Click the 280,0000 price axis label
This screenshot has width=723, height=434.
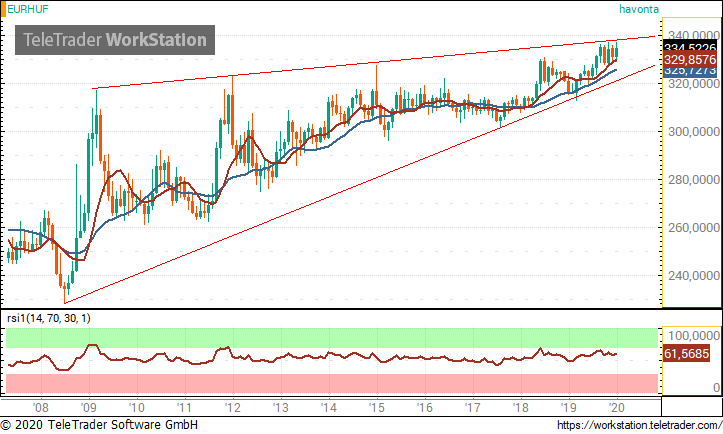click(693, 179)
